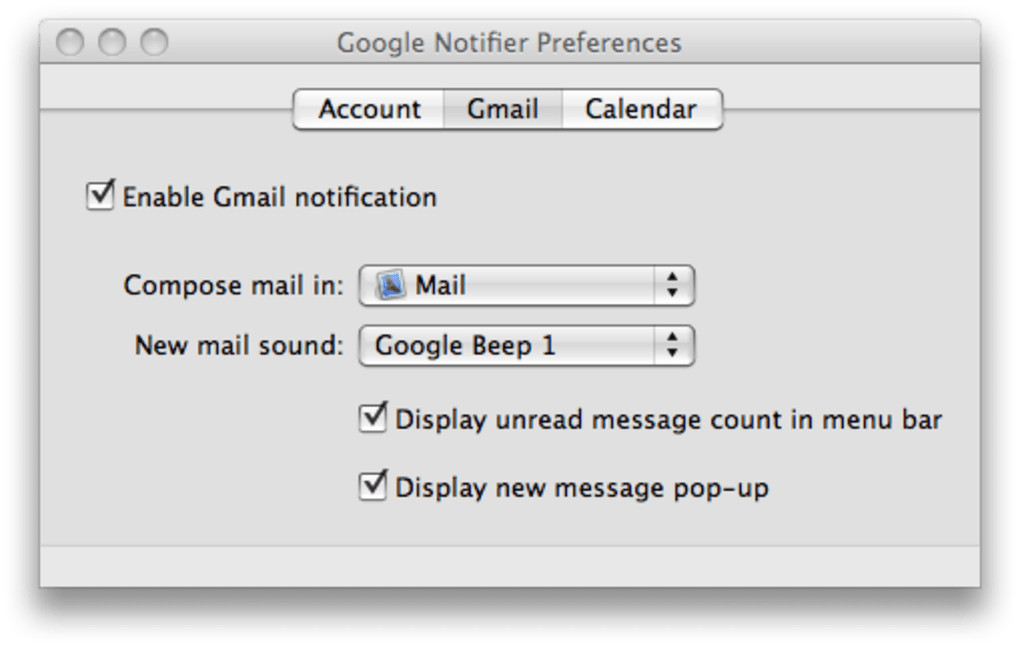This screenshot has width=1020, height=647.
Task: Select the Gmail tab
Action: coord(503,109)
